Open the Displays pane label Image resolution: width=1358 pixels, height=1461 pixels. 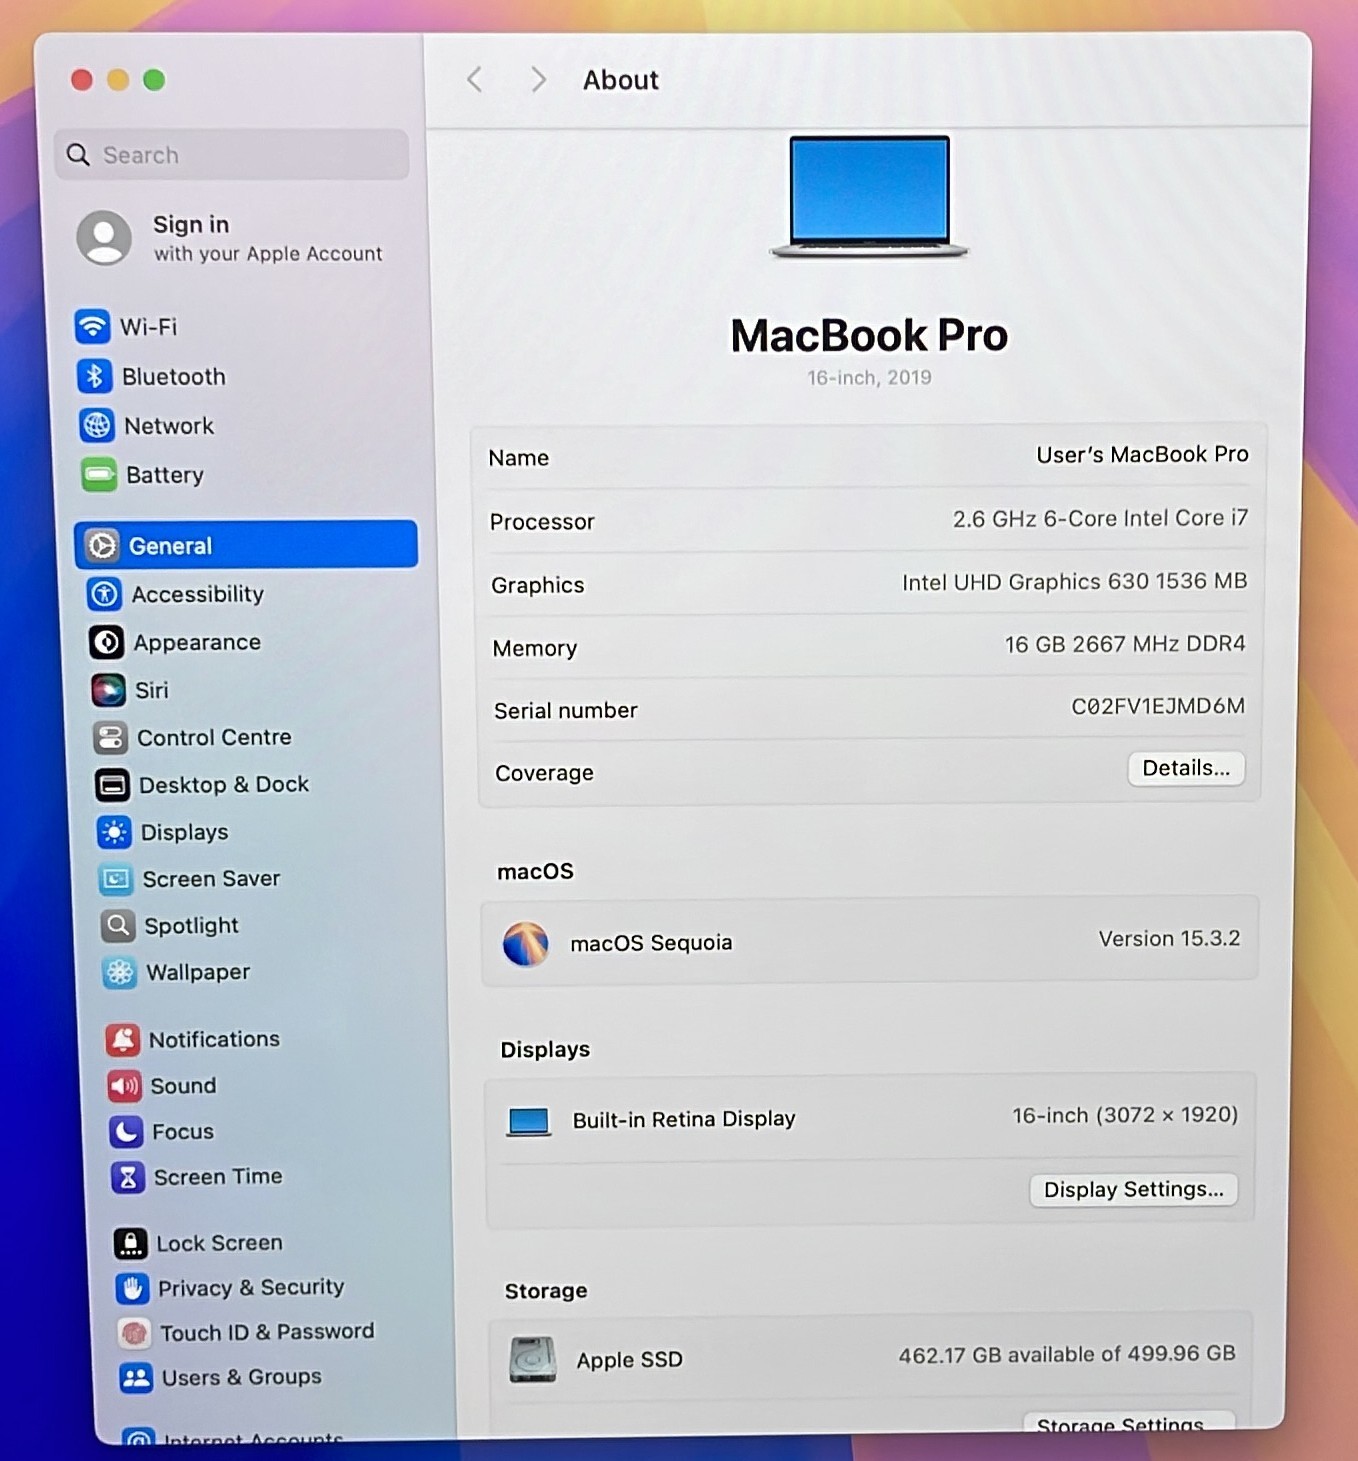point(185,832)
